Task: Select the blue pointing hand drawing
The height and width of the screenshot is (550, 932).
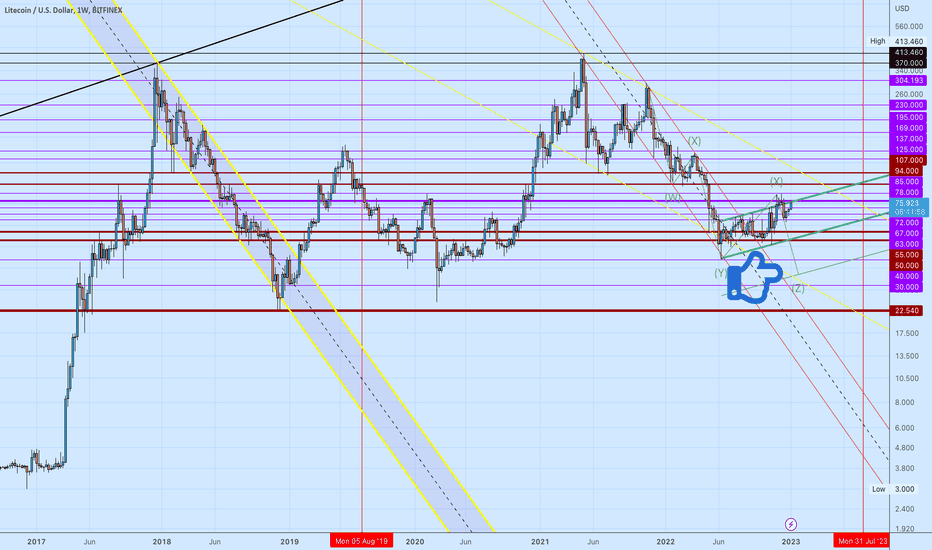Action: [754, 278]
